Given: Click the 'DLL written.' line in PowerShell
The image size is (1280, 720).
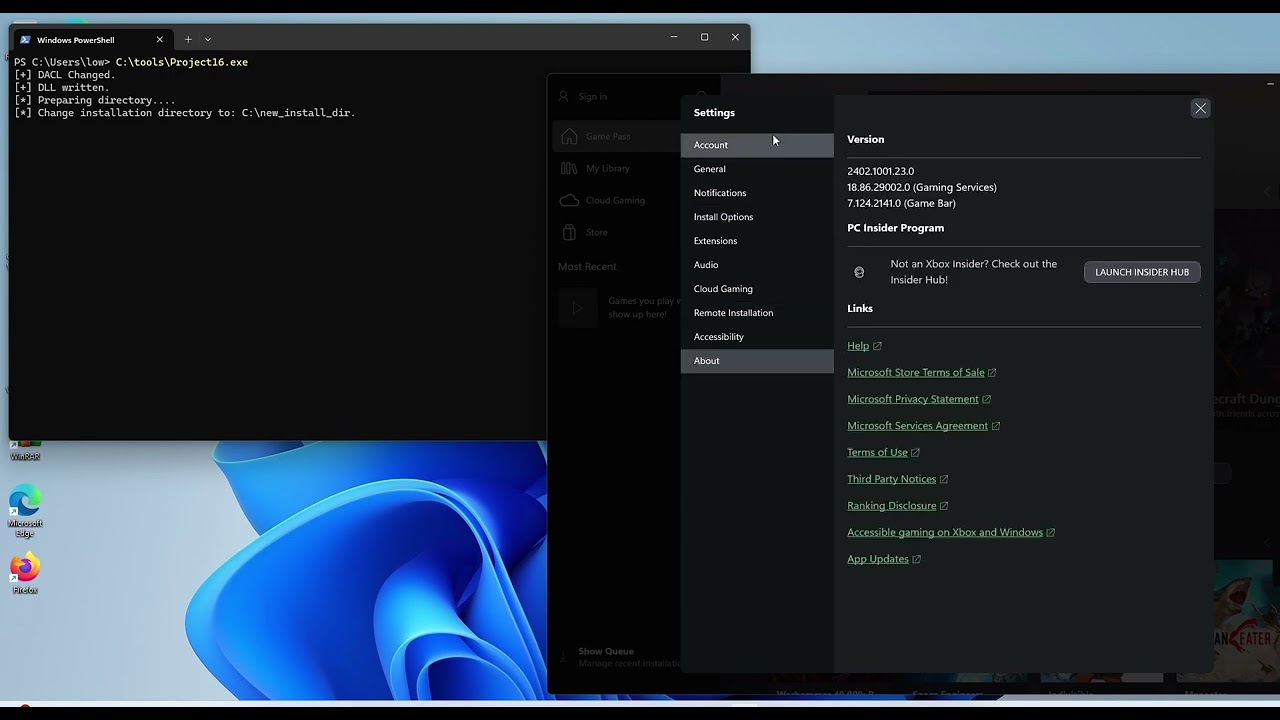Looking at the screenshot, I should (62, 88).
